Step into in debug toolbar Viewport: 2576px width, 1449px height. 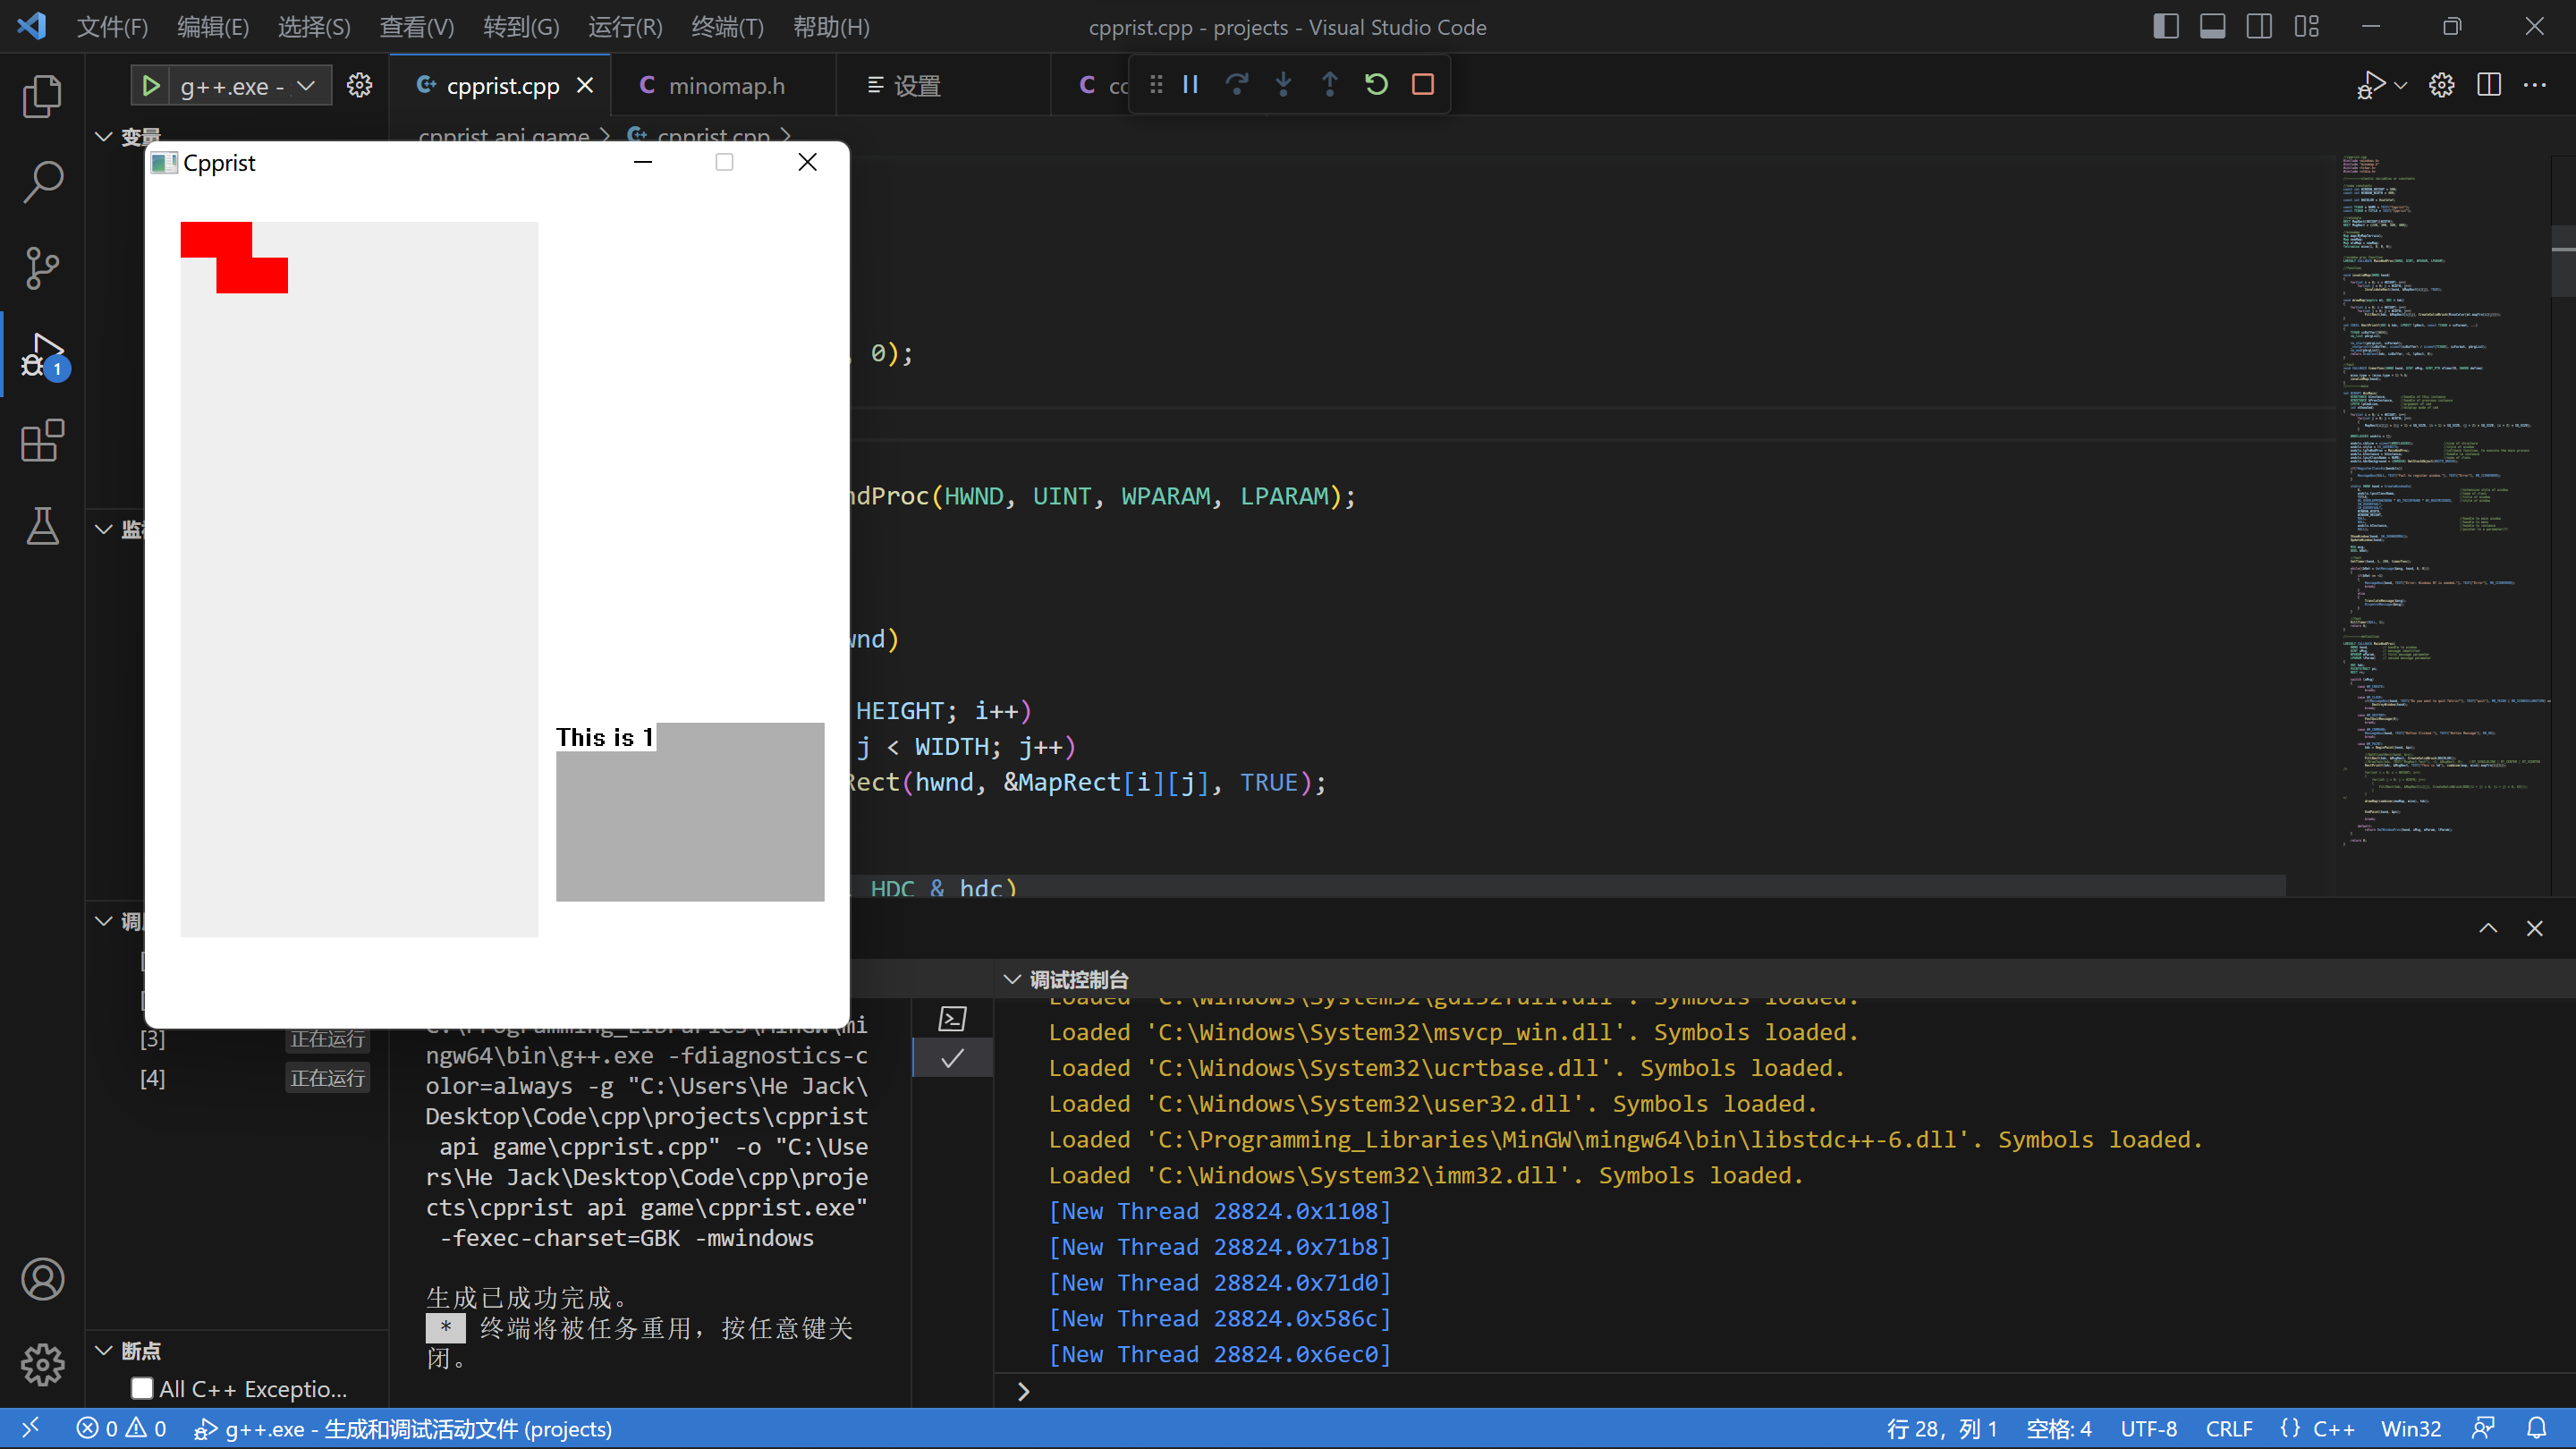1283,84
